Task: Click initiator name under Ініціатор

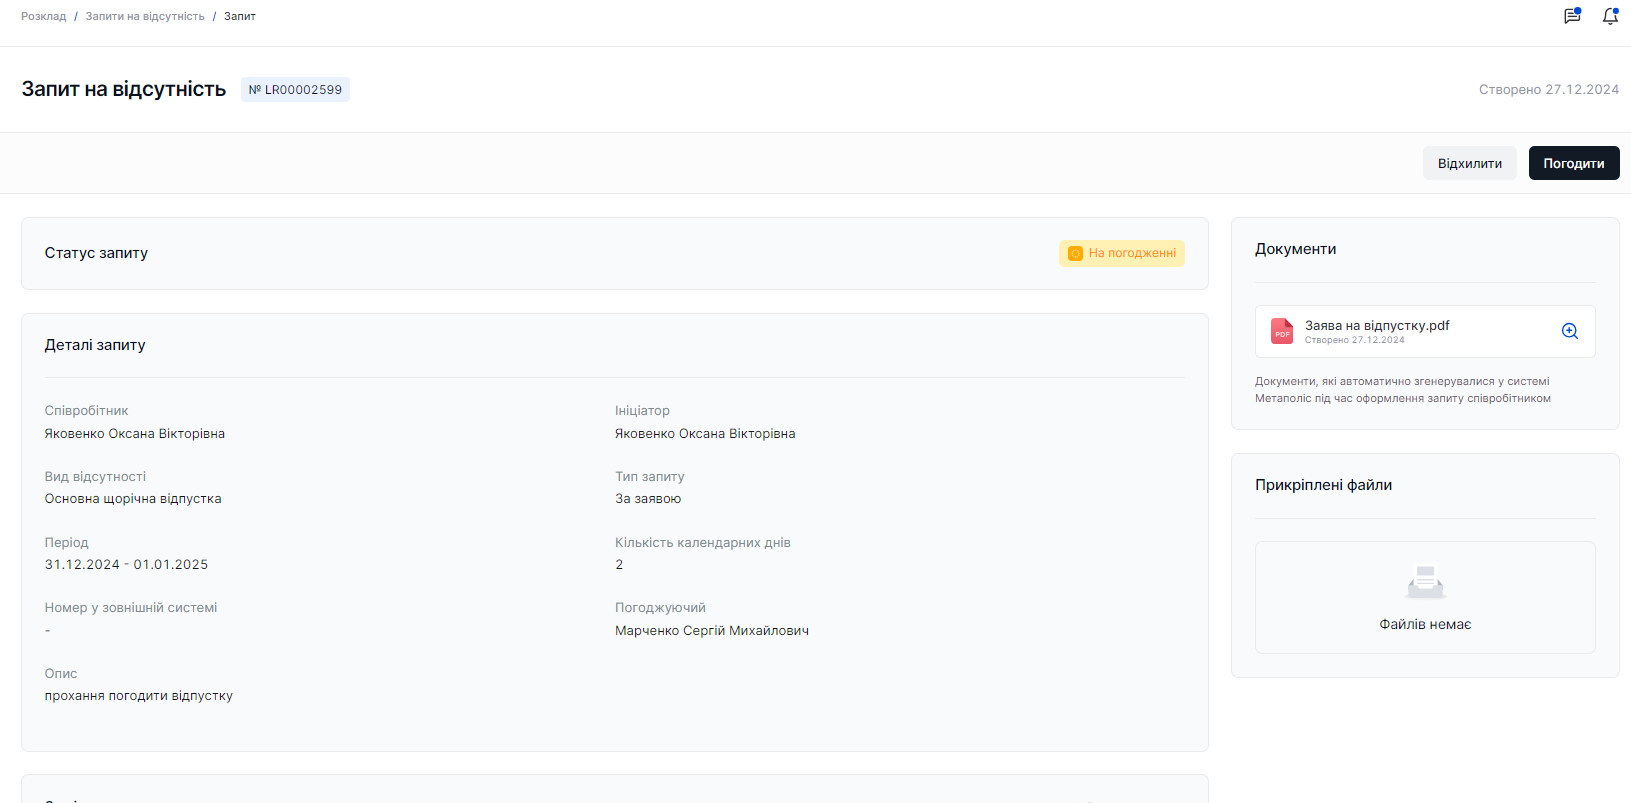Action: point(705,433)
